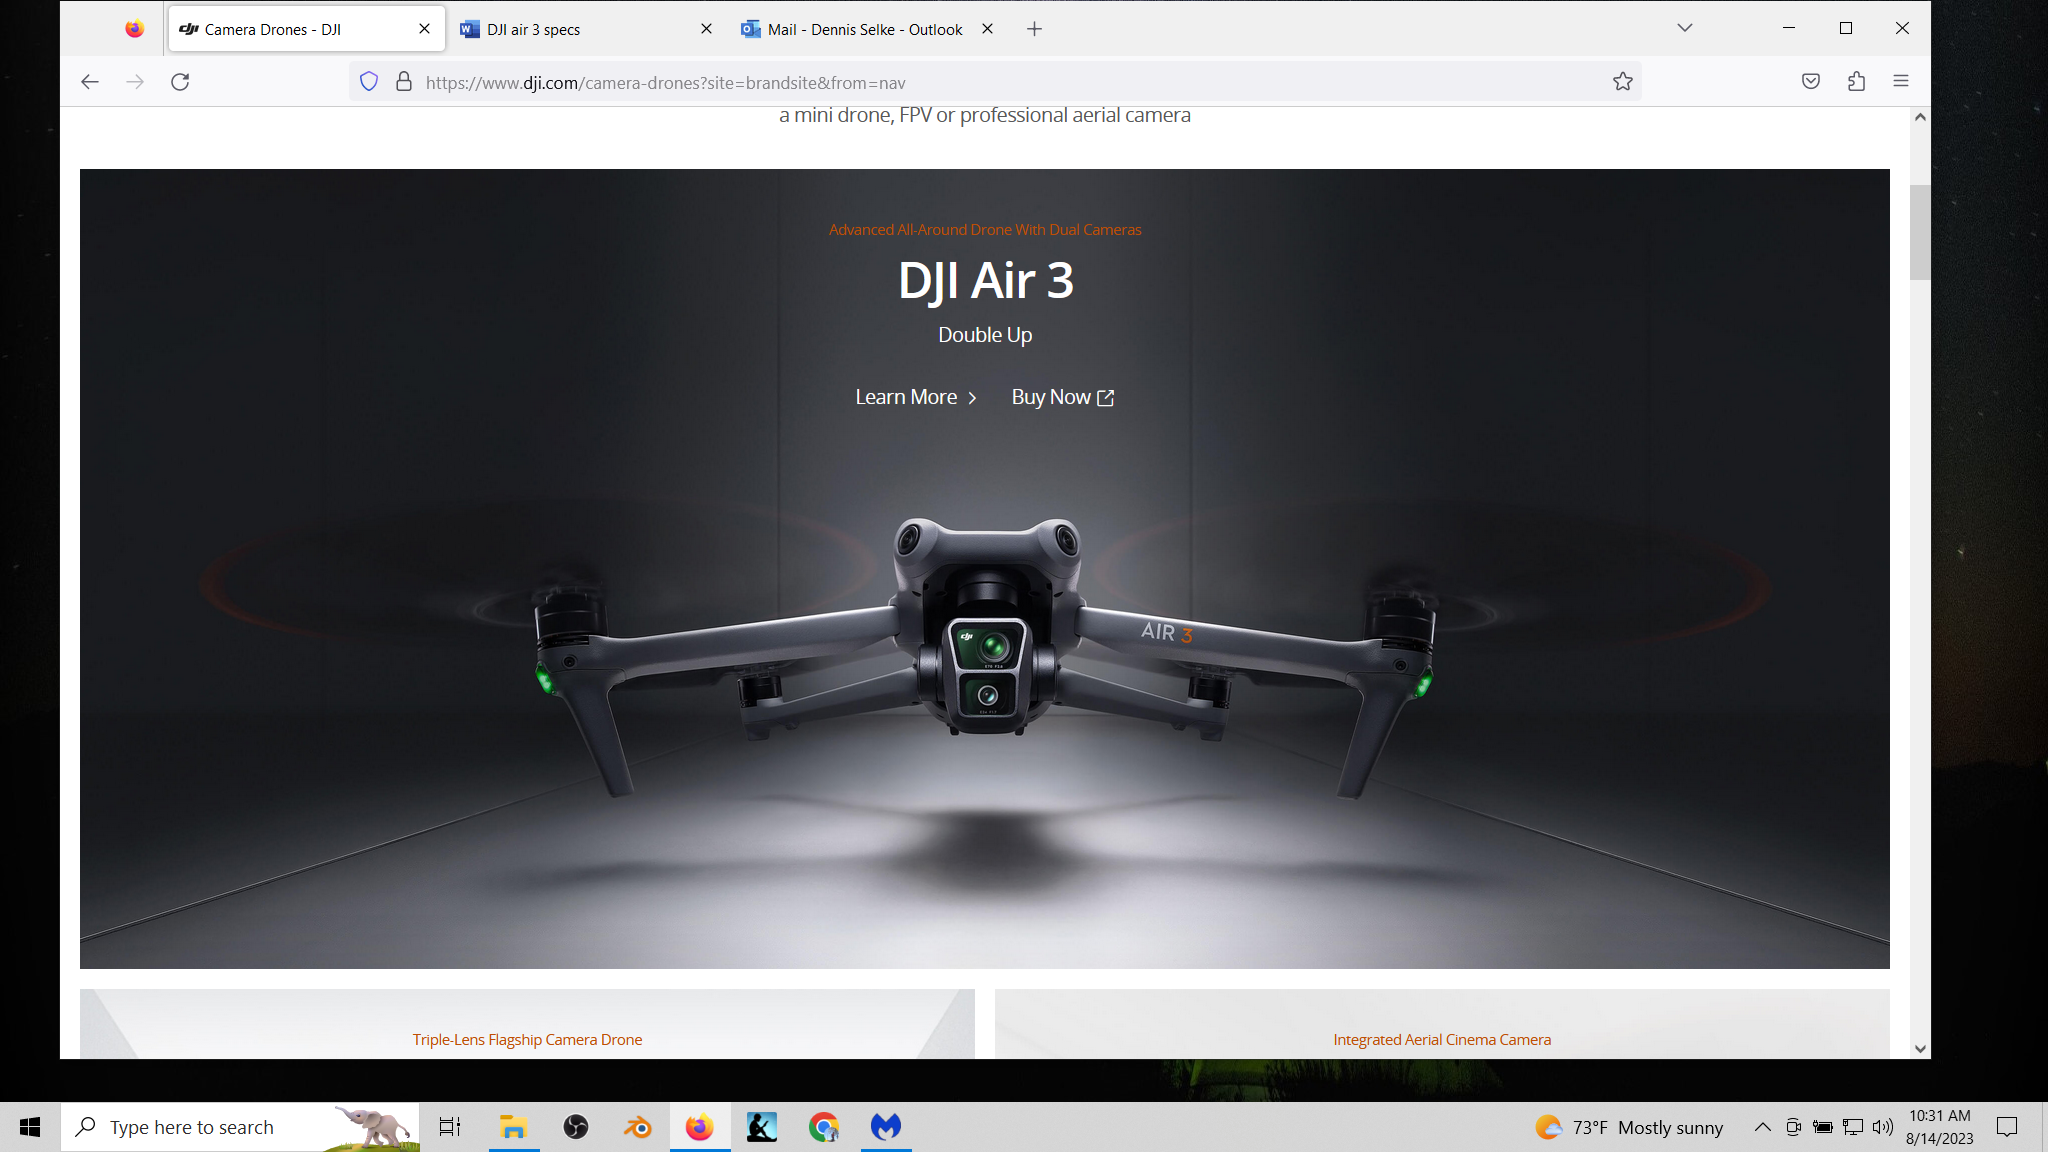Click the Save to Pocket icon
This screenshot has height=1152, width=2048.
click(x=1810, y=82)
